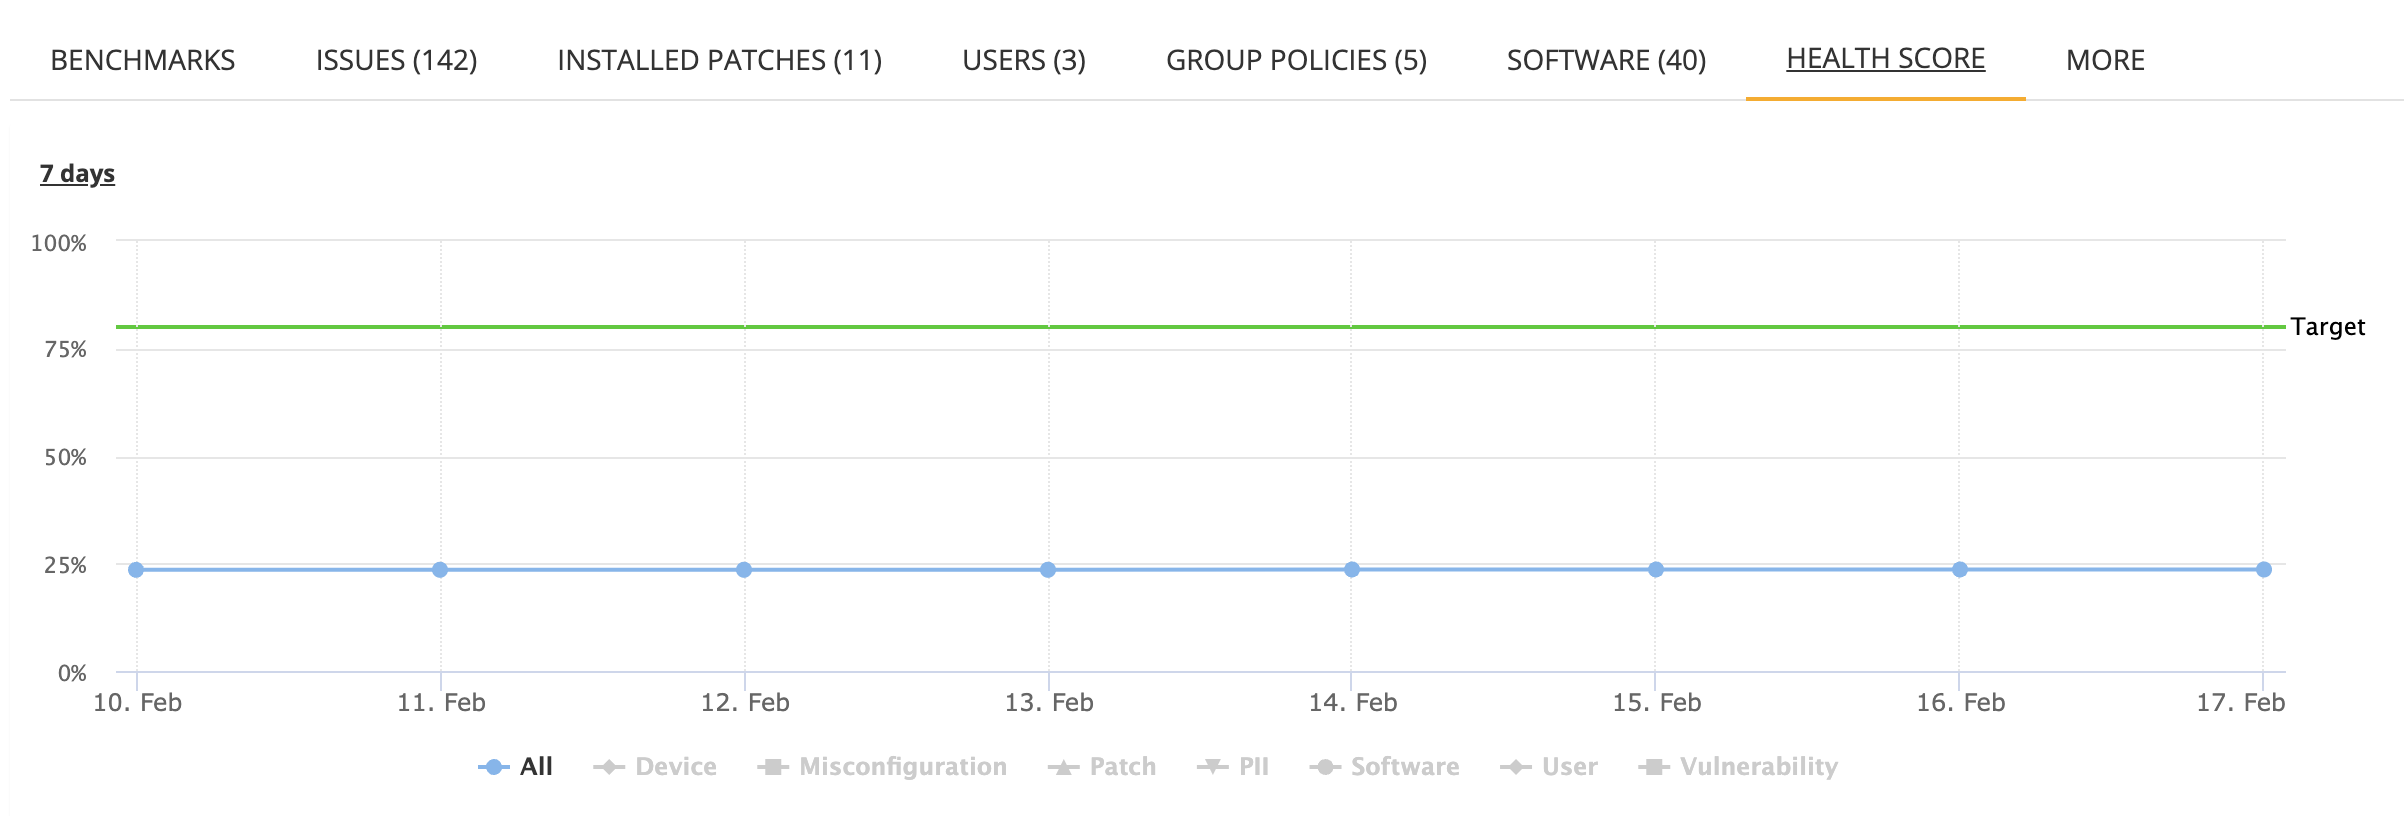2404x816 pixels.
Task: Enable the Misconfiguration legend series
Action: pyautogui.click(x=902, y=767)
